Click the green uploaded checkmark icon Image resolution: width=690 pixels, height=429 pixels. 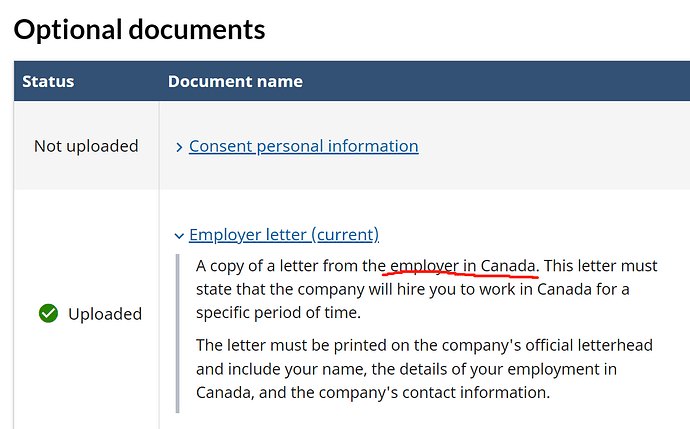click(48, 313)
